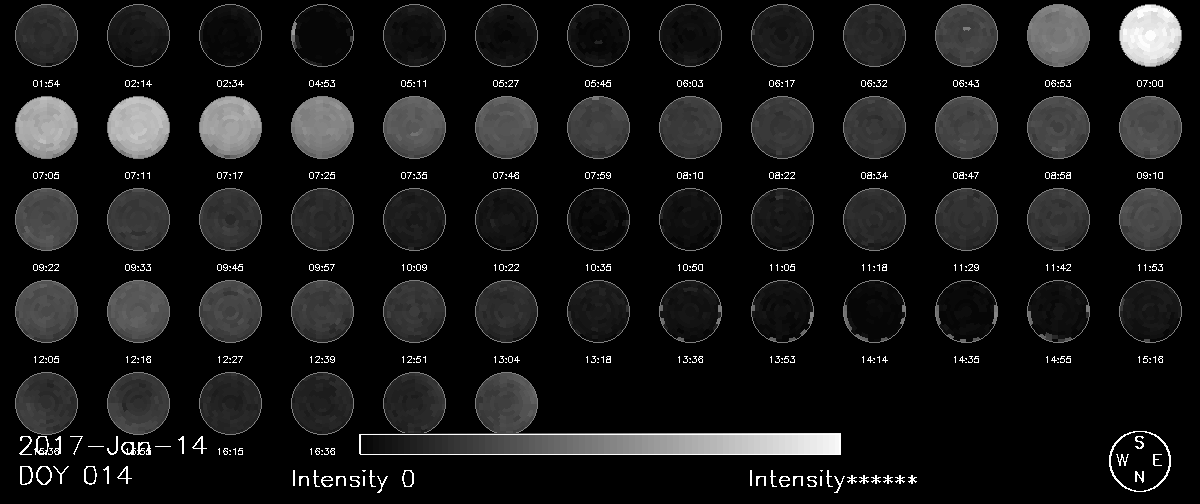
Task: Open the disk image timed 02:14
Action: (138, 35)
